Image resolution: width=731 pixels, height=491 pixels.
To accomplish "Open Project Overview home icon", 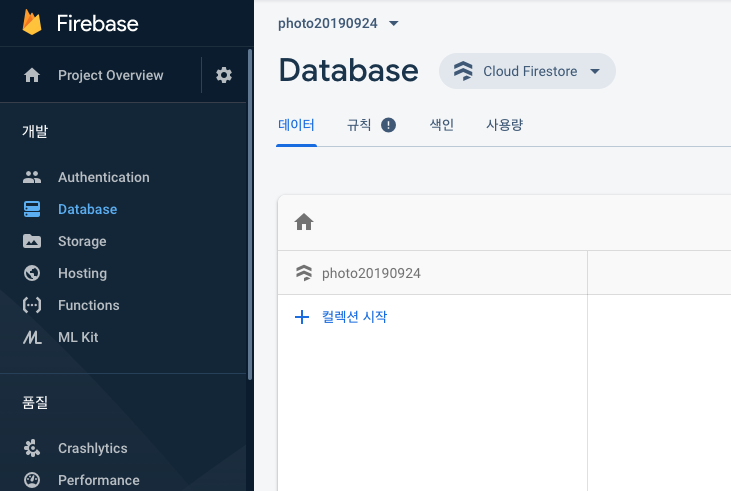I will [x=32, y=75].
